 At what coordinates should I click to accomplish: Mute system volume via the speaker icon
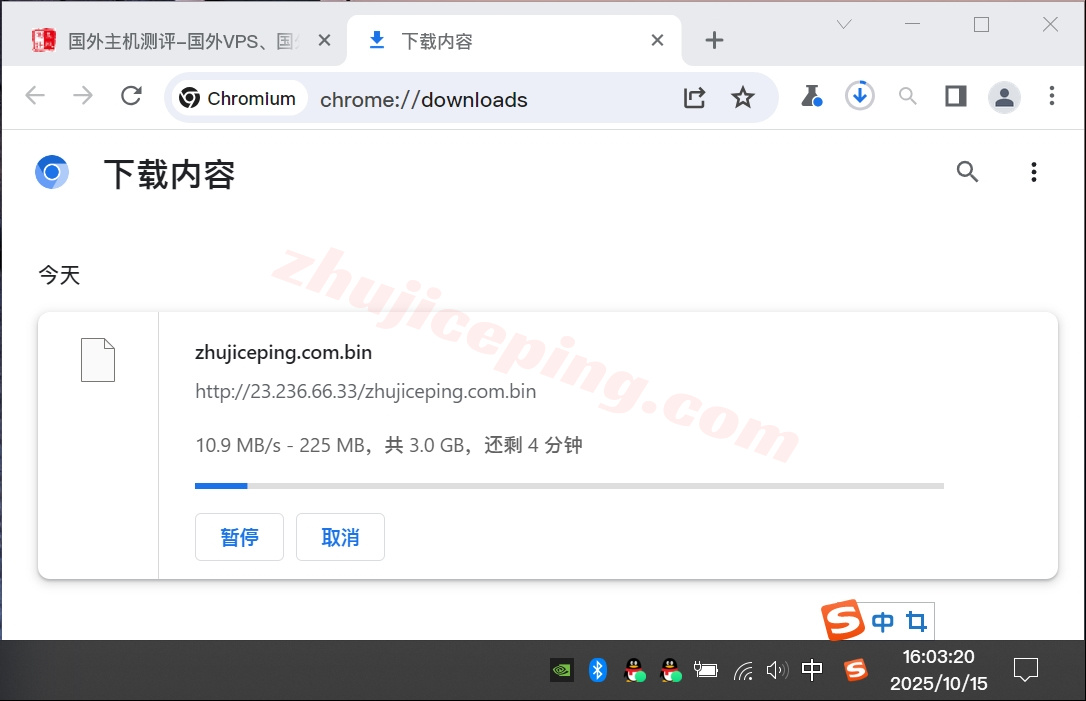point(778,669)
